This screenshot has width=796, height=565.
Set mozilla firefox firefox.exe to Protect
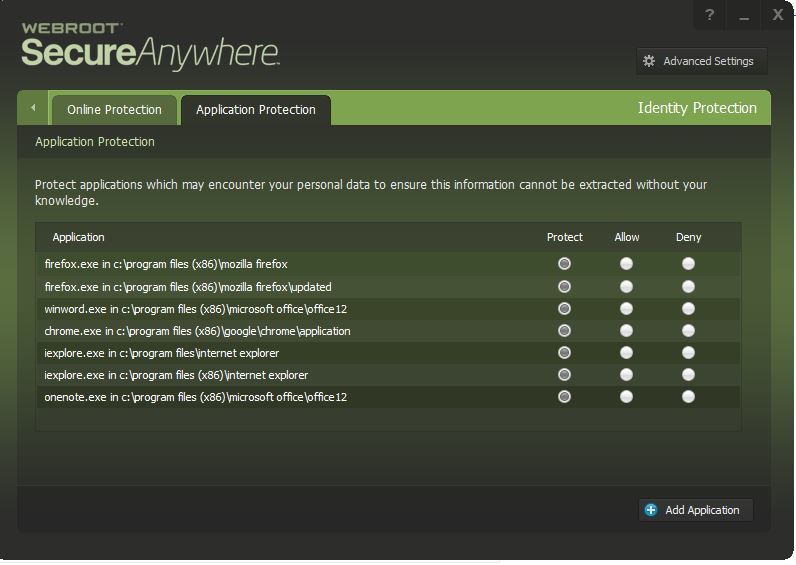[x=565, y=263]
